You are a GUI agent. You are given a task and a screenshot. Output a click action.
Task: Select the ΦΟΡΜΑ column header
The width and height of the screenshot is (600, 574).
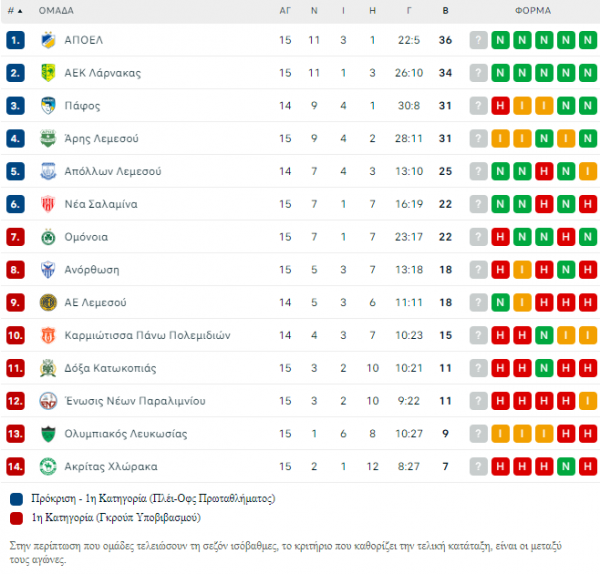pos(533,11)
